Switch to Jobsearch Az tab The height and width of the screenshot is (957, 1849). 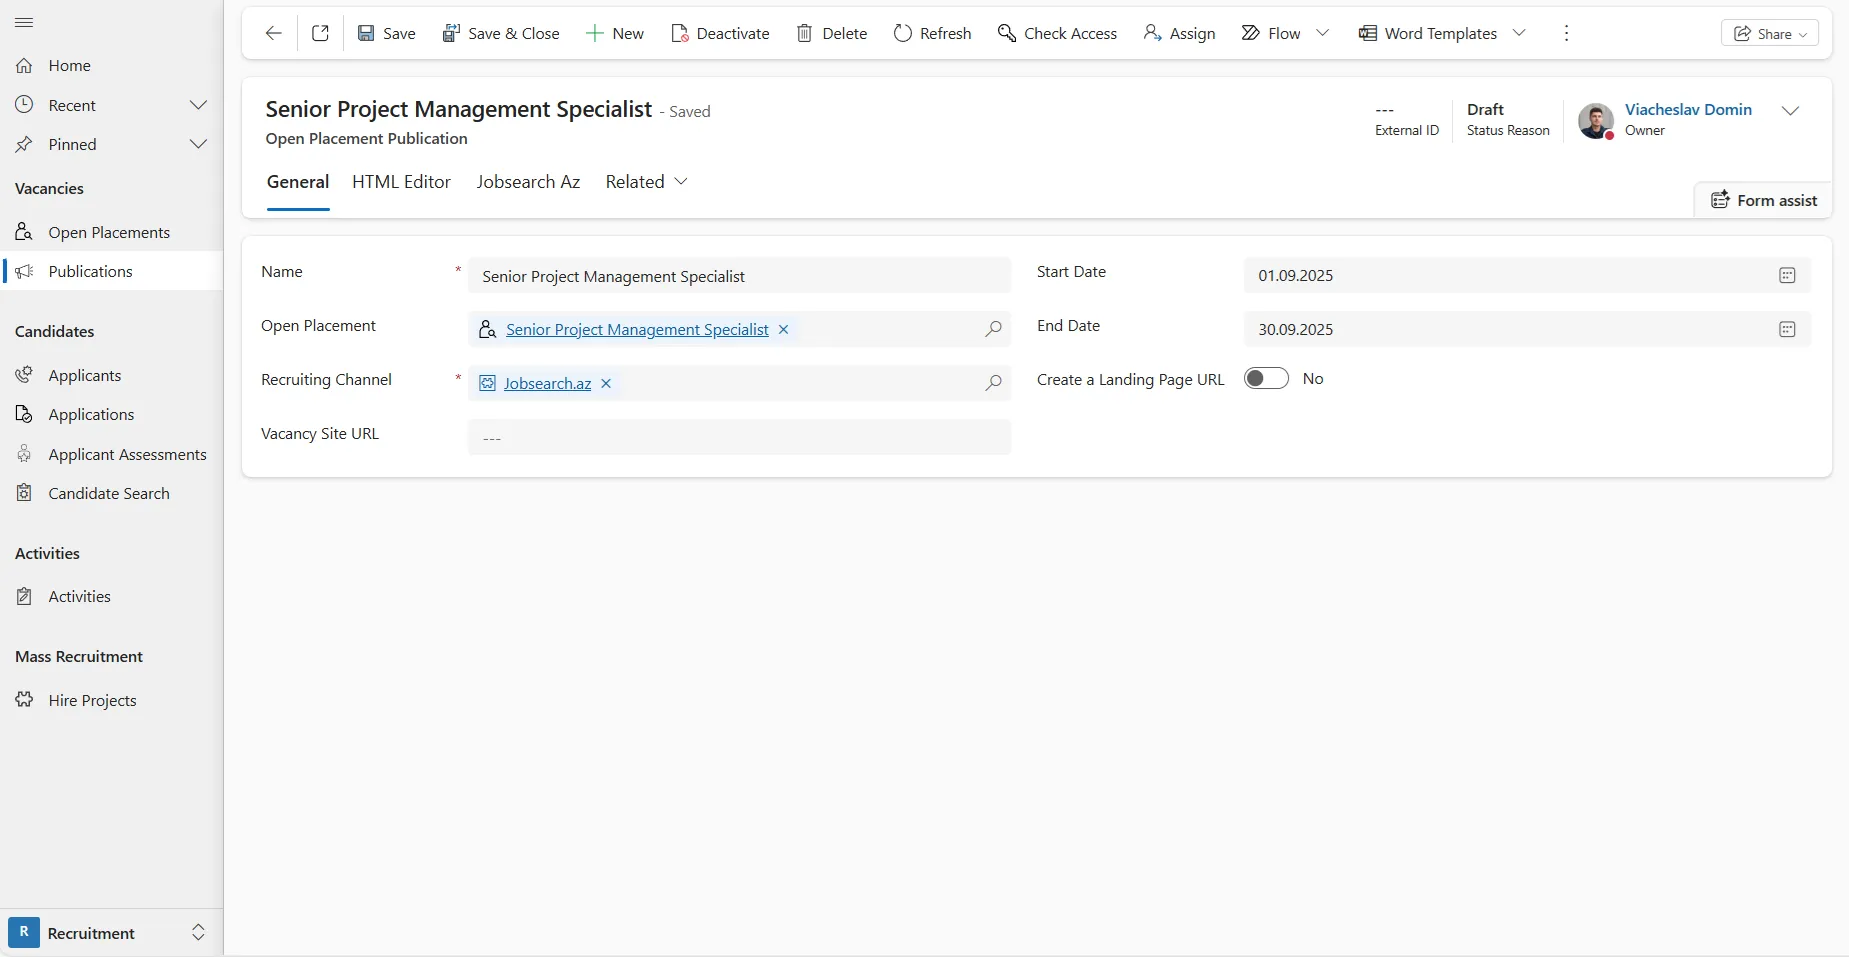(x=528, y=182)
